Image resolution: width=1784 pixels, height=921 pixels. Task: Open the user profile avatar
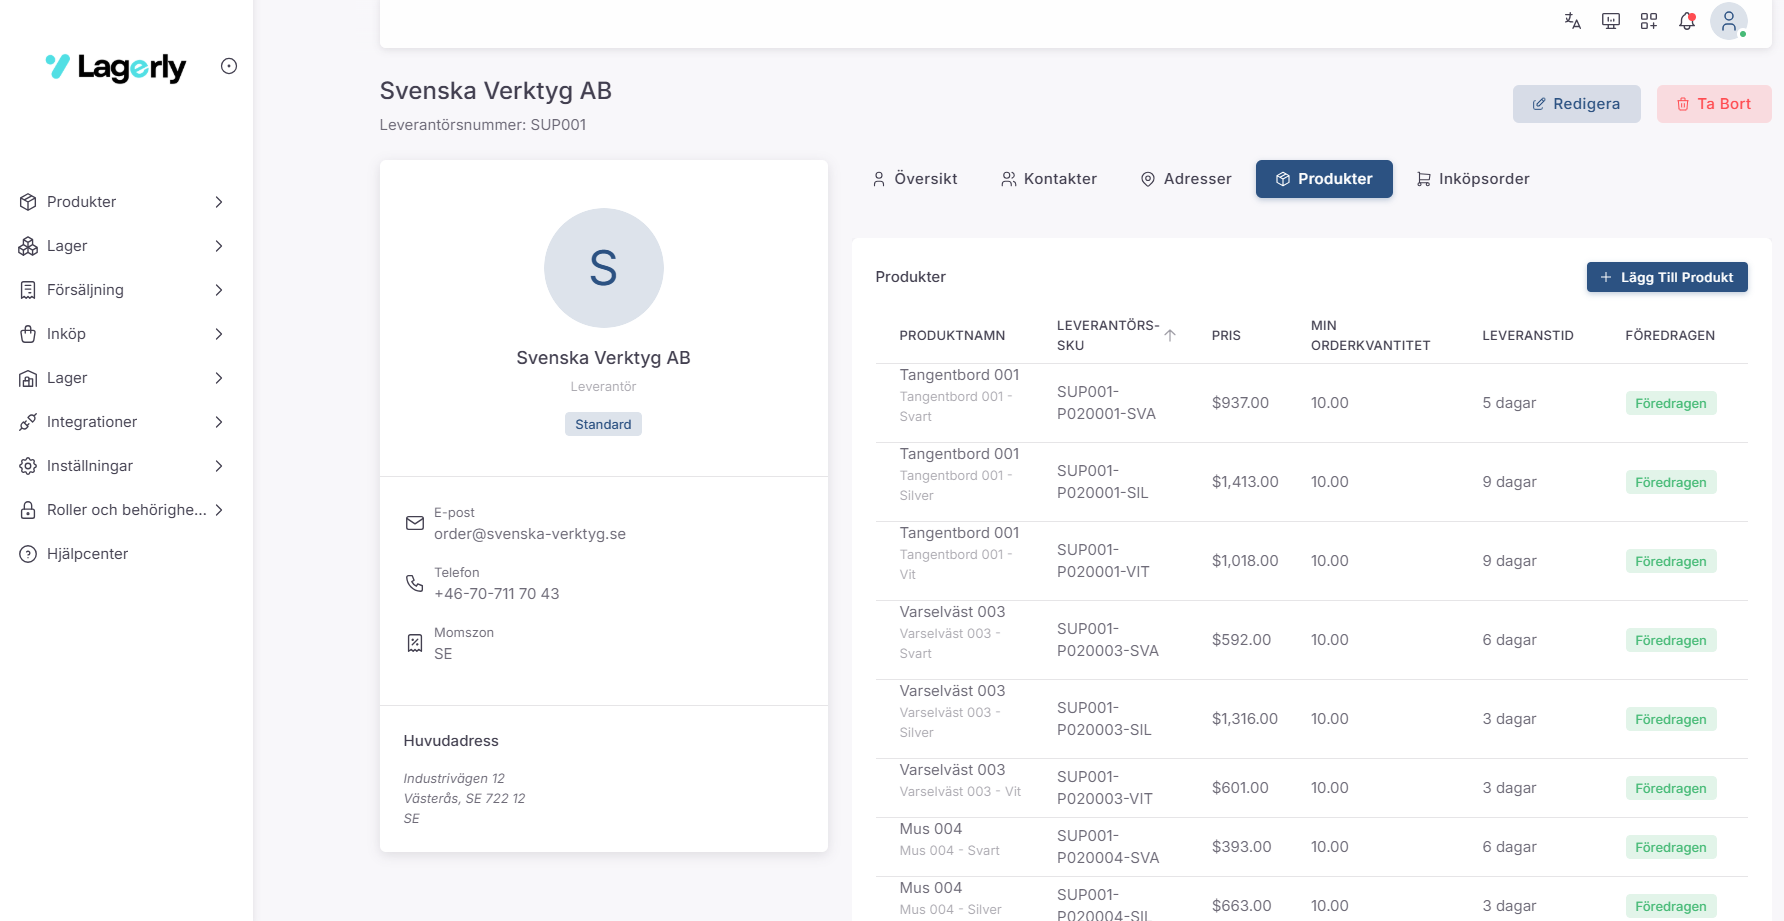click(x=1728, y=21)
